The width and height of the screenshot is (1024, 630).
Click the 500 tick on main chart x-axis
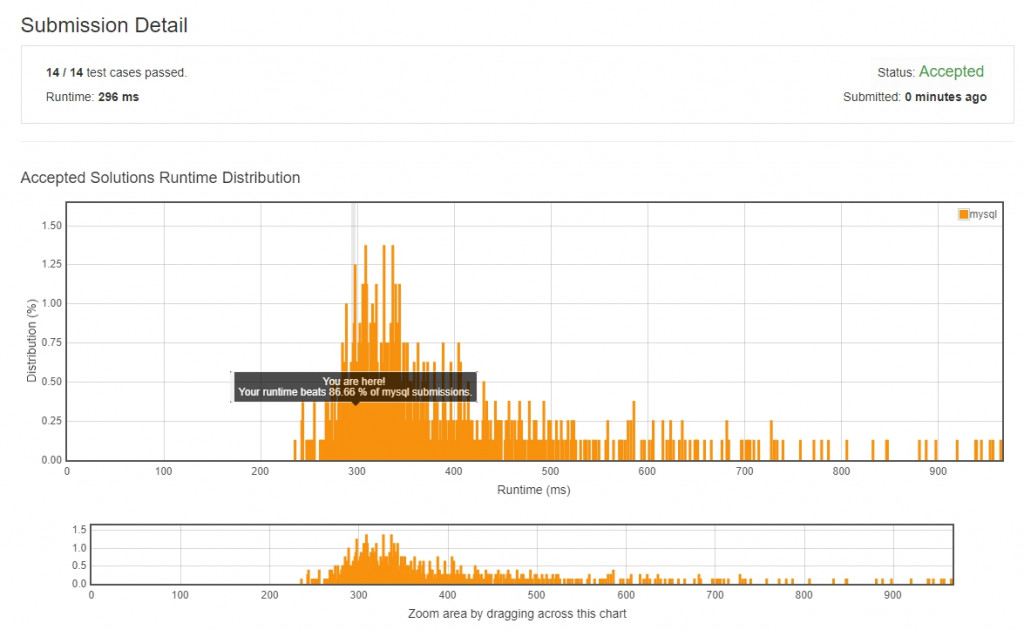click(x=550, y=471)
